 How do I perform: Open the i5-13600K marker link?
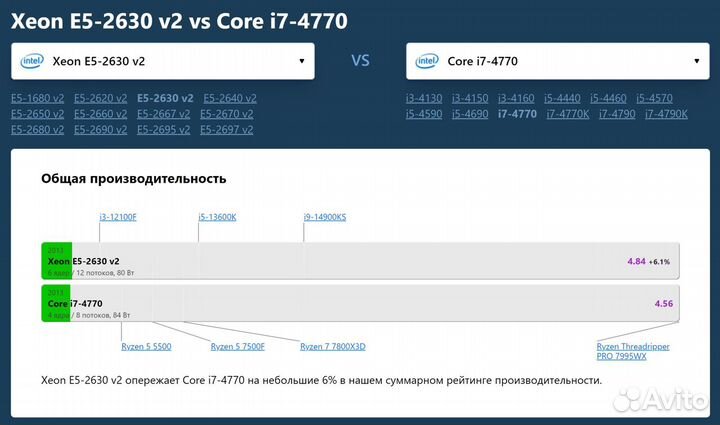(218, 217)
